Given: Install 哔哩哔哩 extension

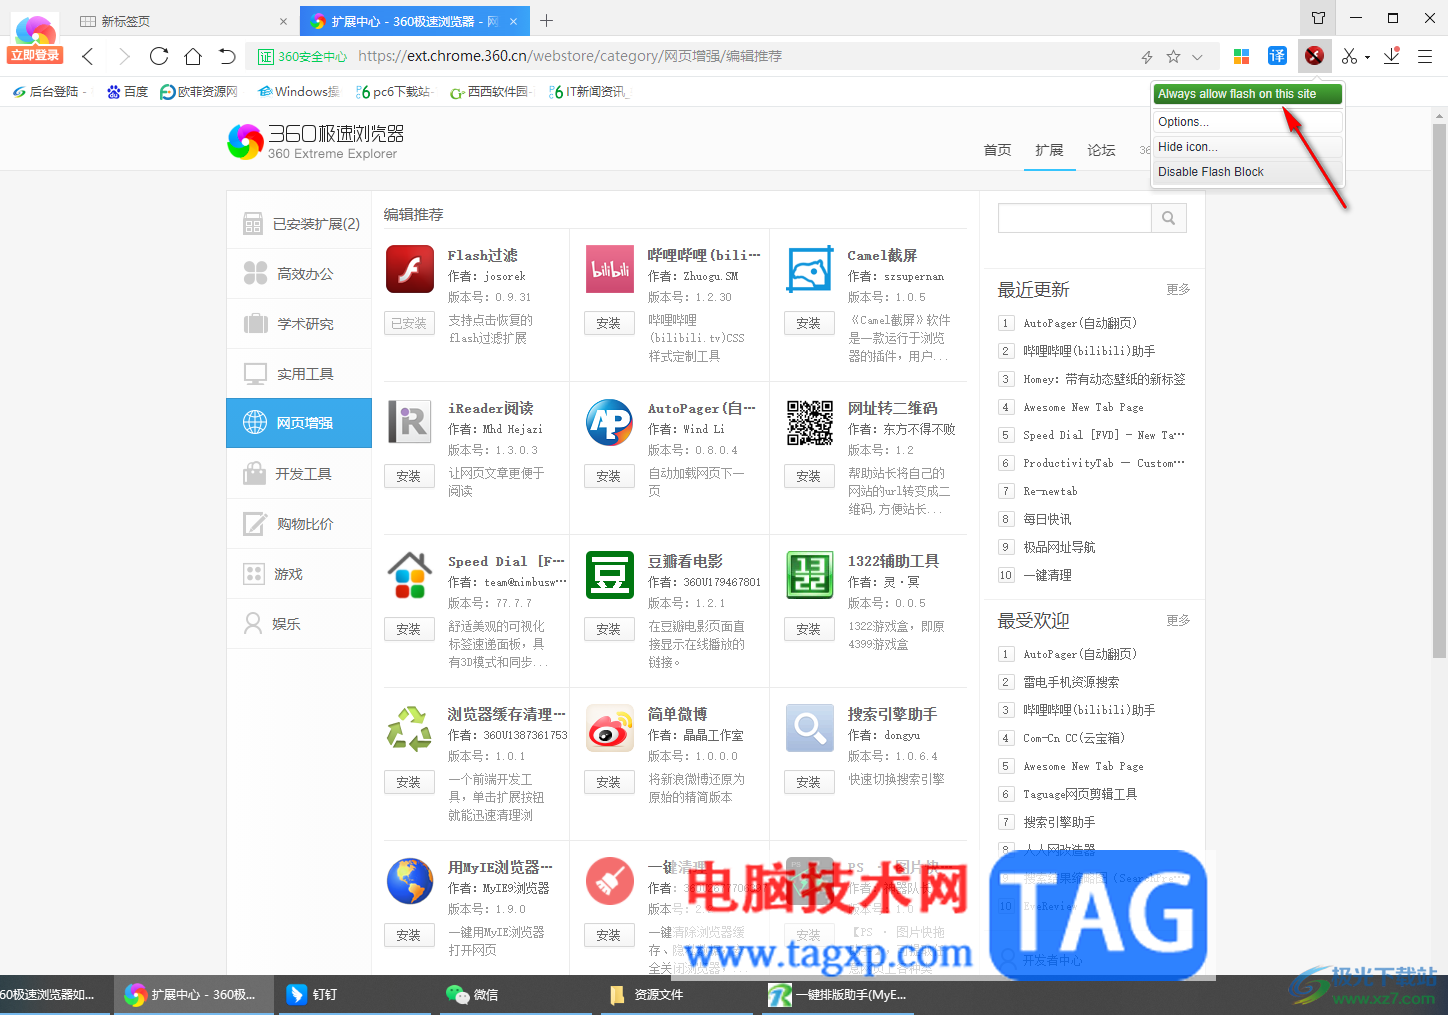Looking at the screenshot, I should click(609, 323).
